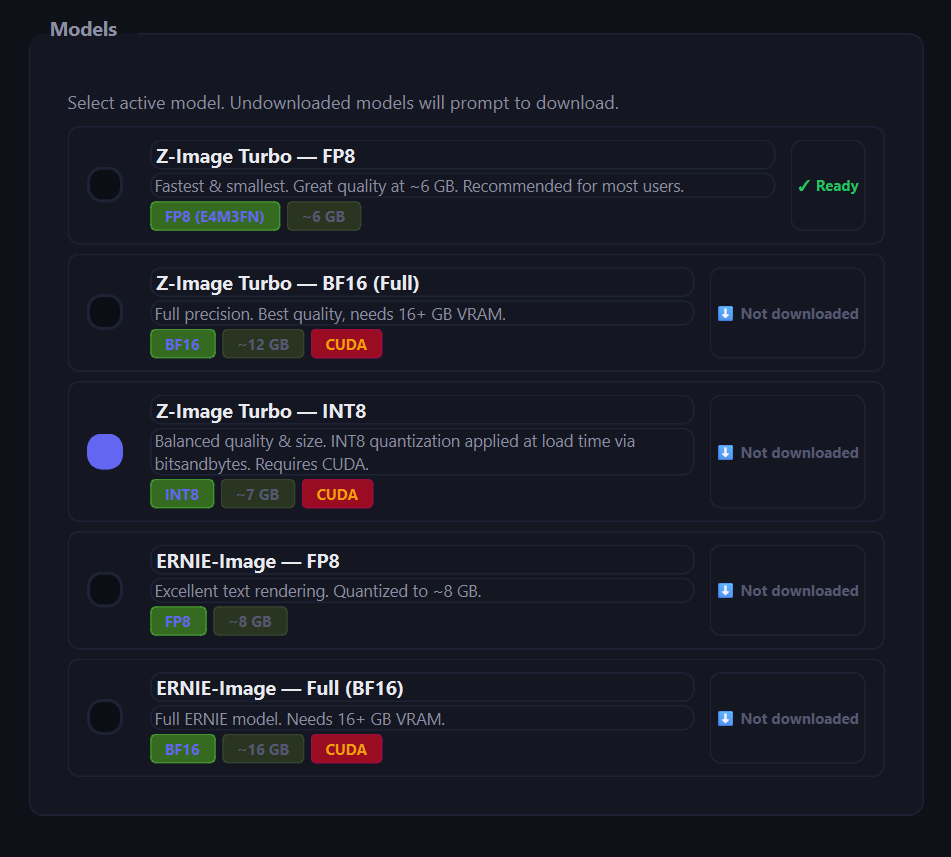Click the download icon for Z-Image Turbo BF16
The width and height of the screenshot is (951, 857).
pyautogui.click(x=725, y=314)
